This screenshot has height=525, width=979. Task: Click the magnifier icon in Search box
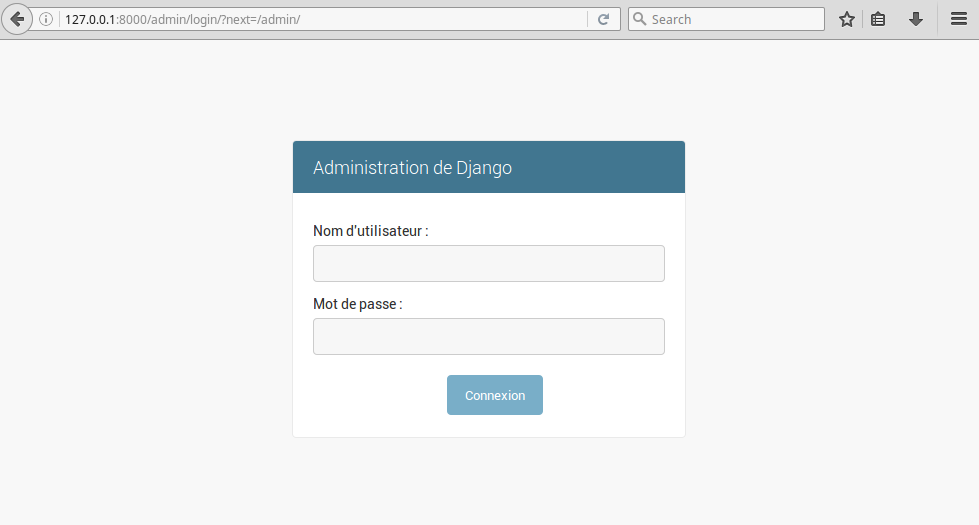point(639,19)
